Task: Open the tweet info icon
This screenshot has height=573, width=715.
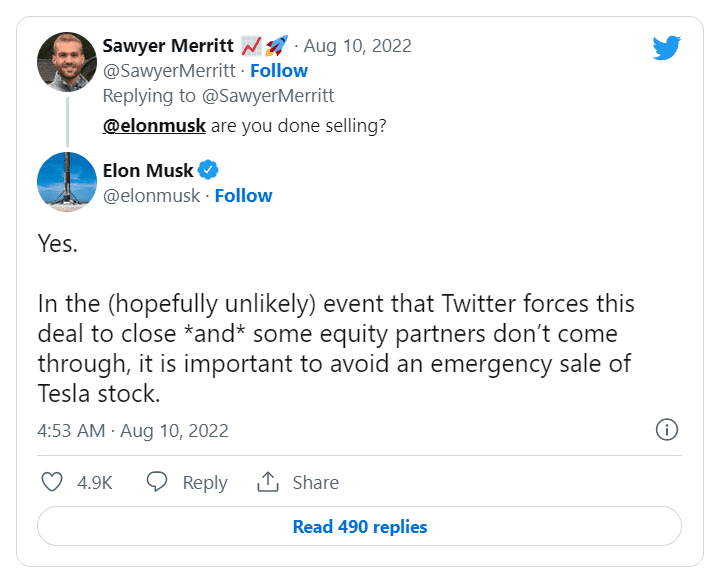Action: tap(667, 431)
